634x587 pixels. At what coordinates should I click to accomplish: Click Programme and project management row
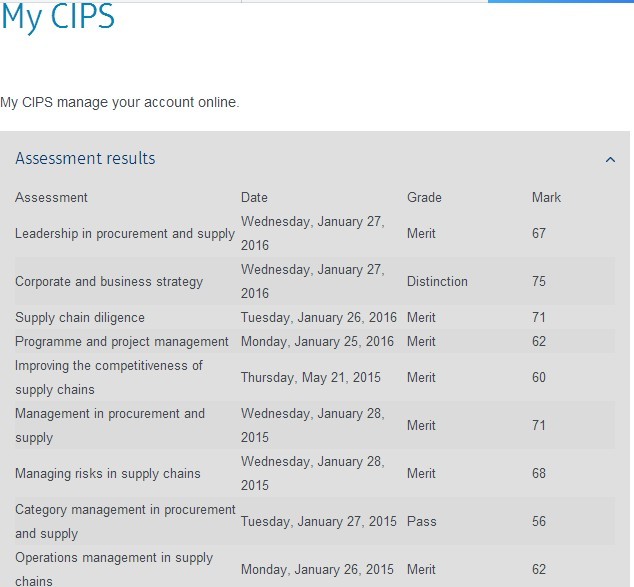[315, 341]
